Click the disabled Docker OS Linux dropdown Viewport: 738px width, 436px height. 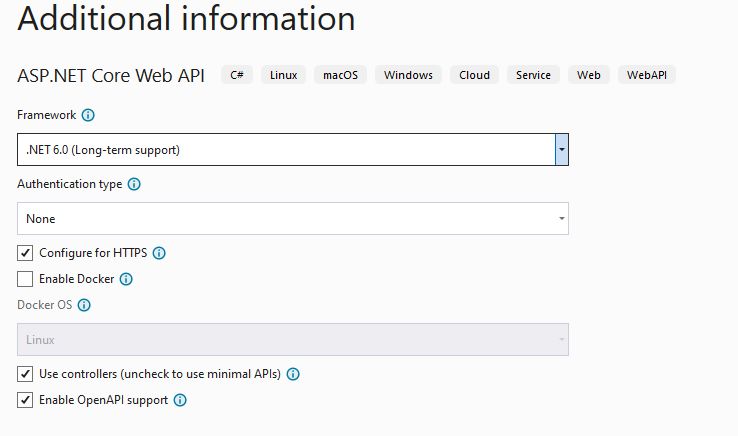coord(293,339)
